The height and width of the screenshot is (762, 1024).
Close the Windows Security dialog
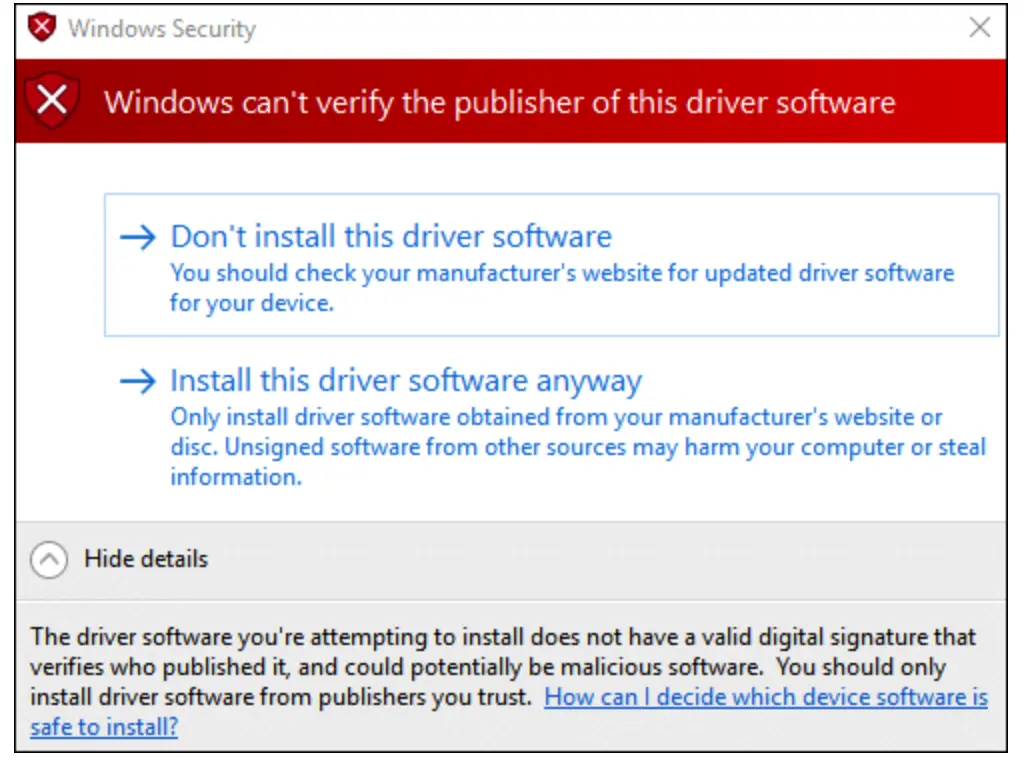980,27
